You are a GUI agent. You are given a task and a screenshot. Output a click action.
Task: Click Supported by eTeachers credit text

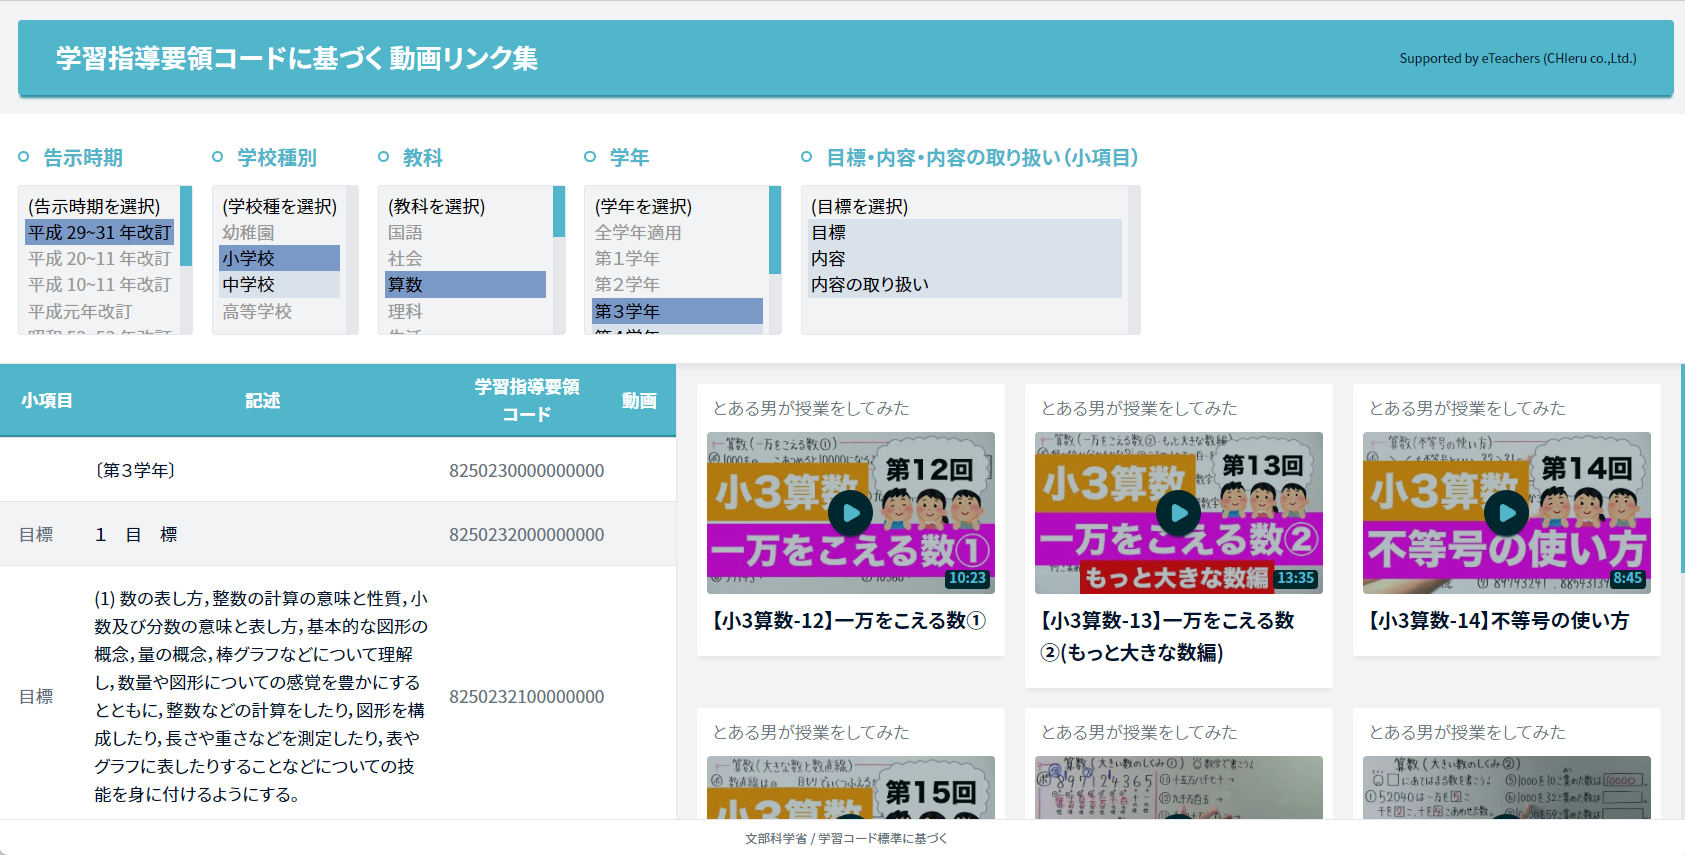pos(1518,58)
